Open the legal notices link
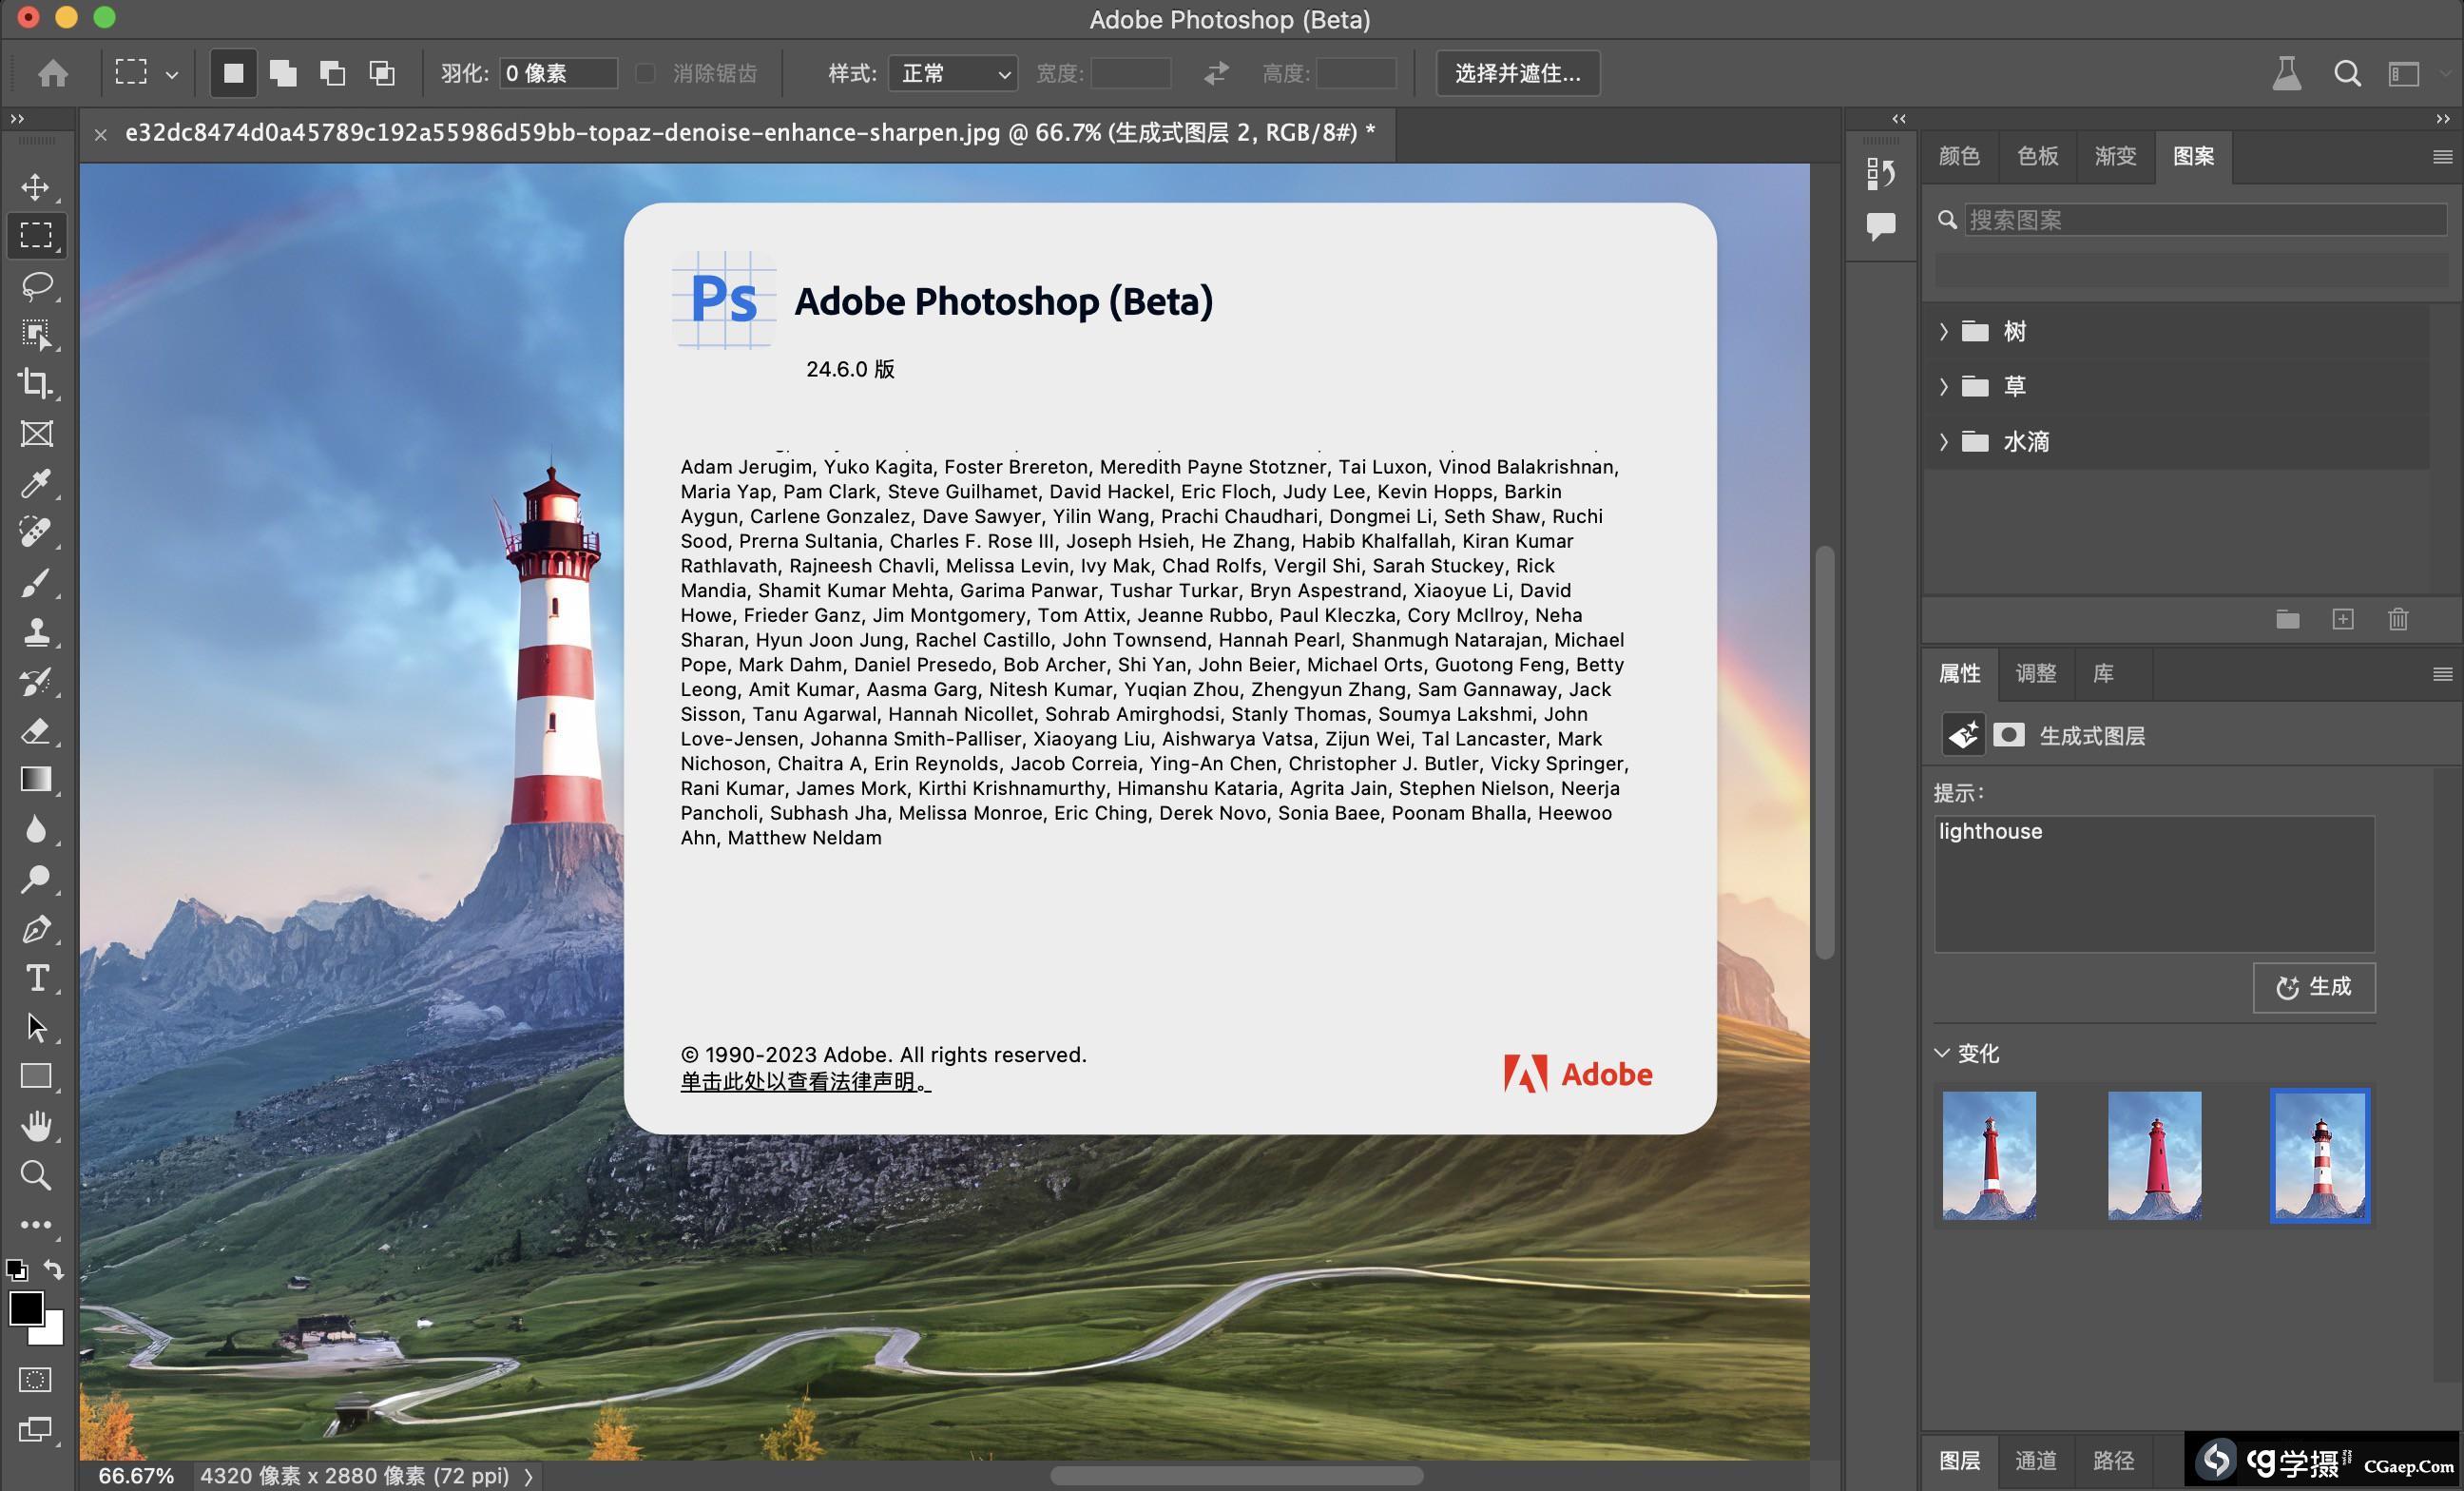This screenshot has width=2464, height=1491. [x=805, y=1081]
